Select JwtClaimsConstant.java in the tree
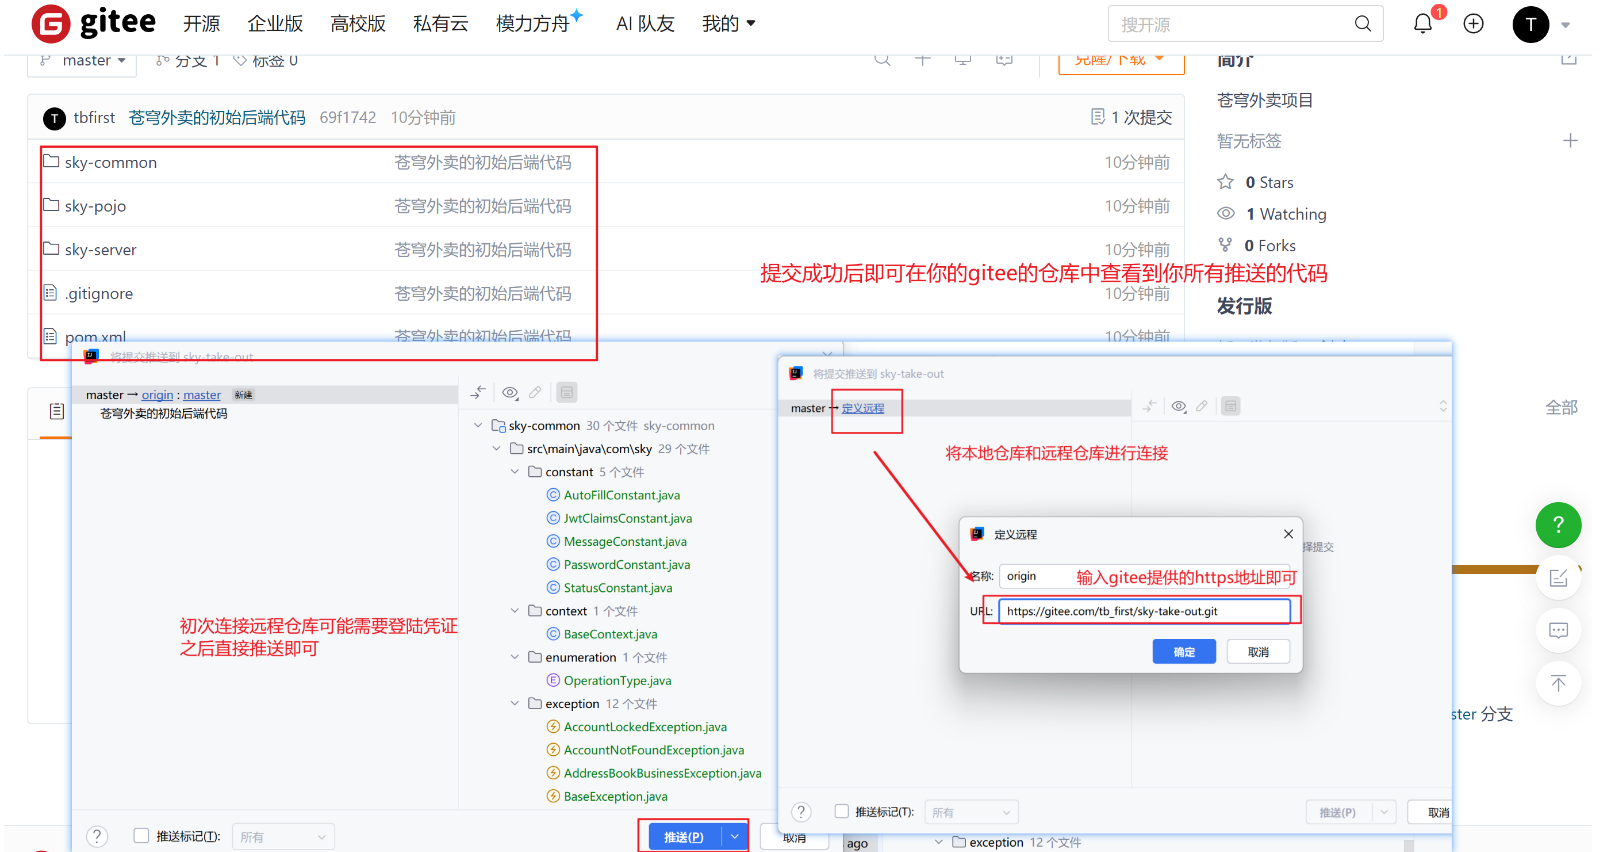Viewport: 1600px width, 852px height. coord(627,518)
